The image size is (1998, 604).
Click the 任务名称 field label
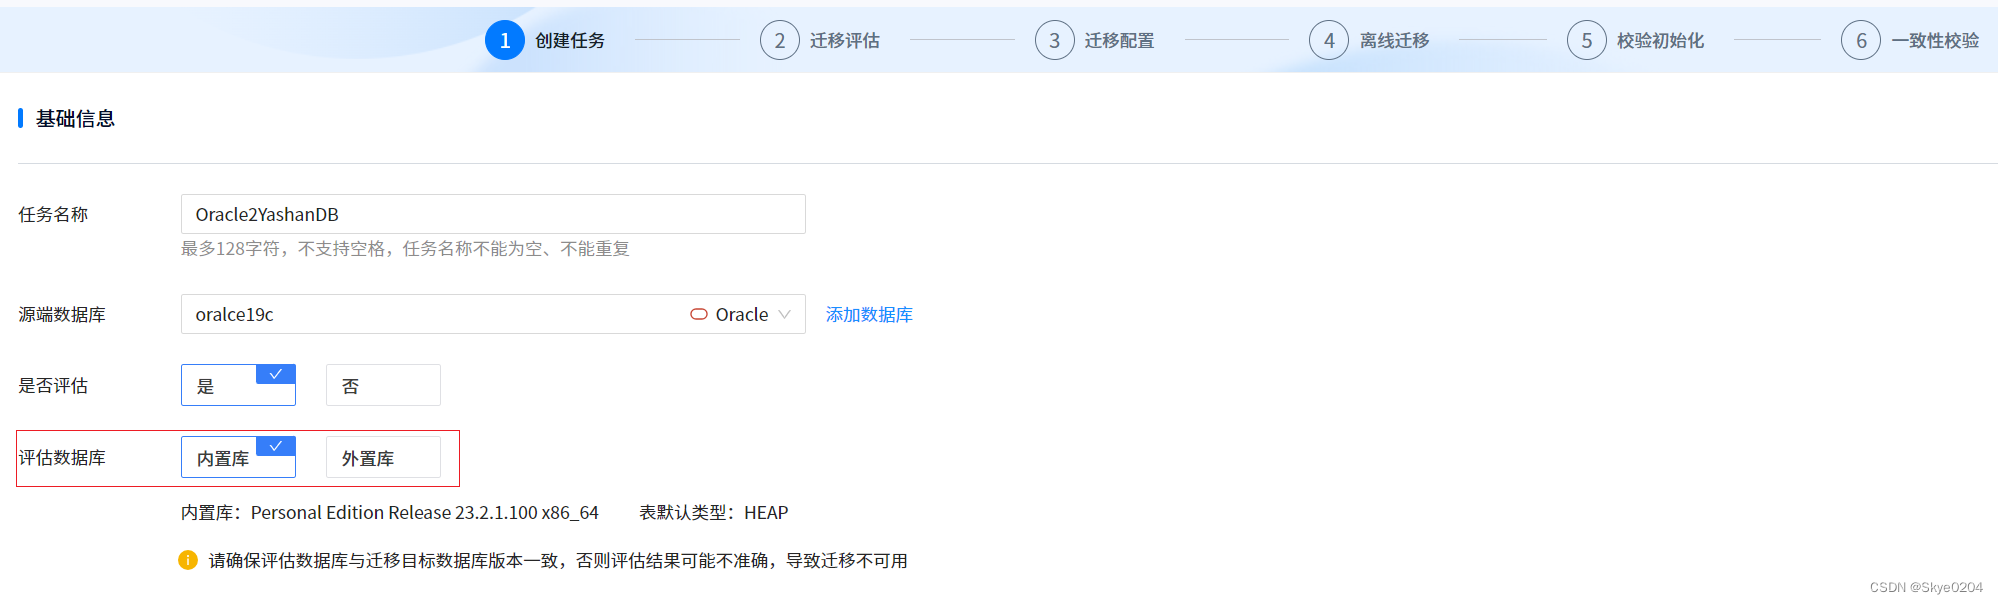point(53,215)
